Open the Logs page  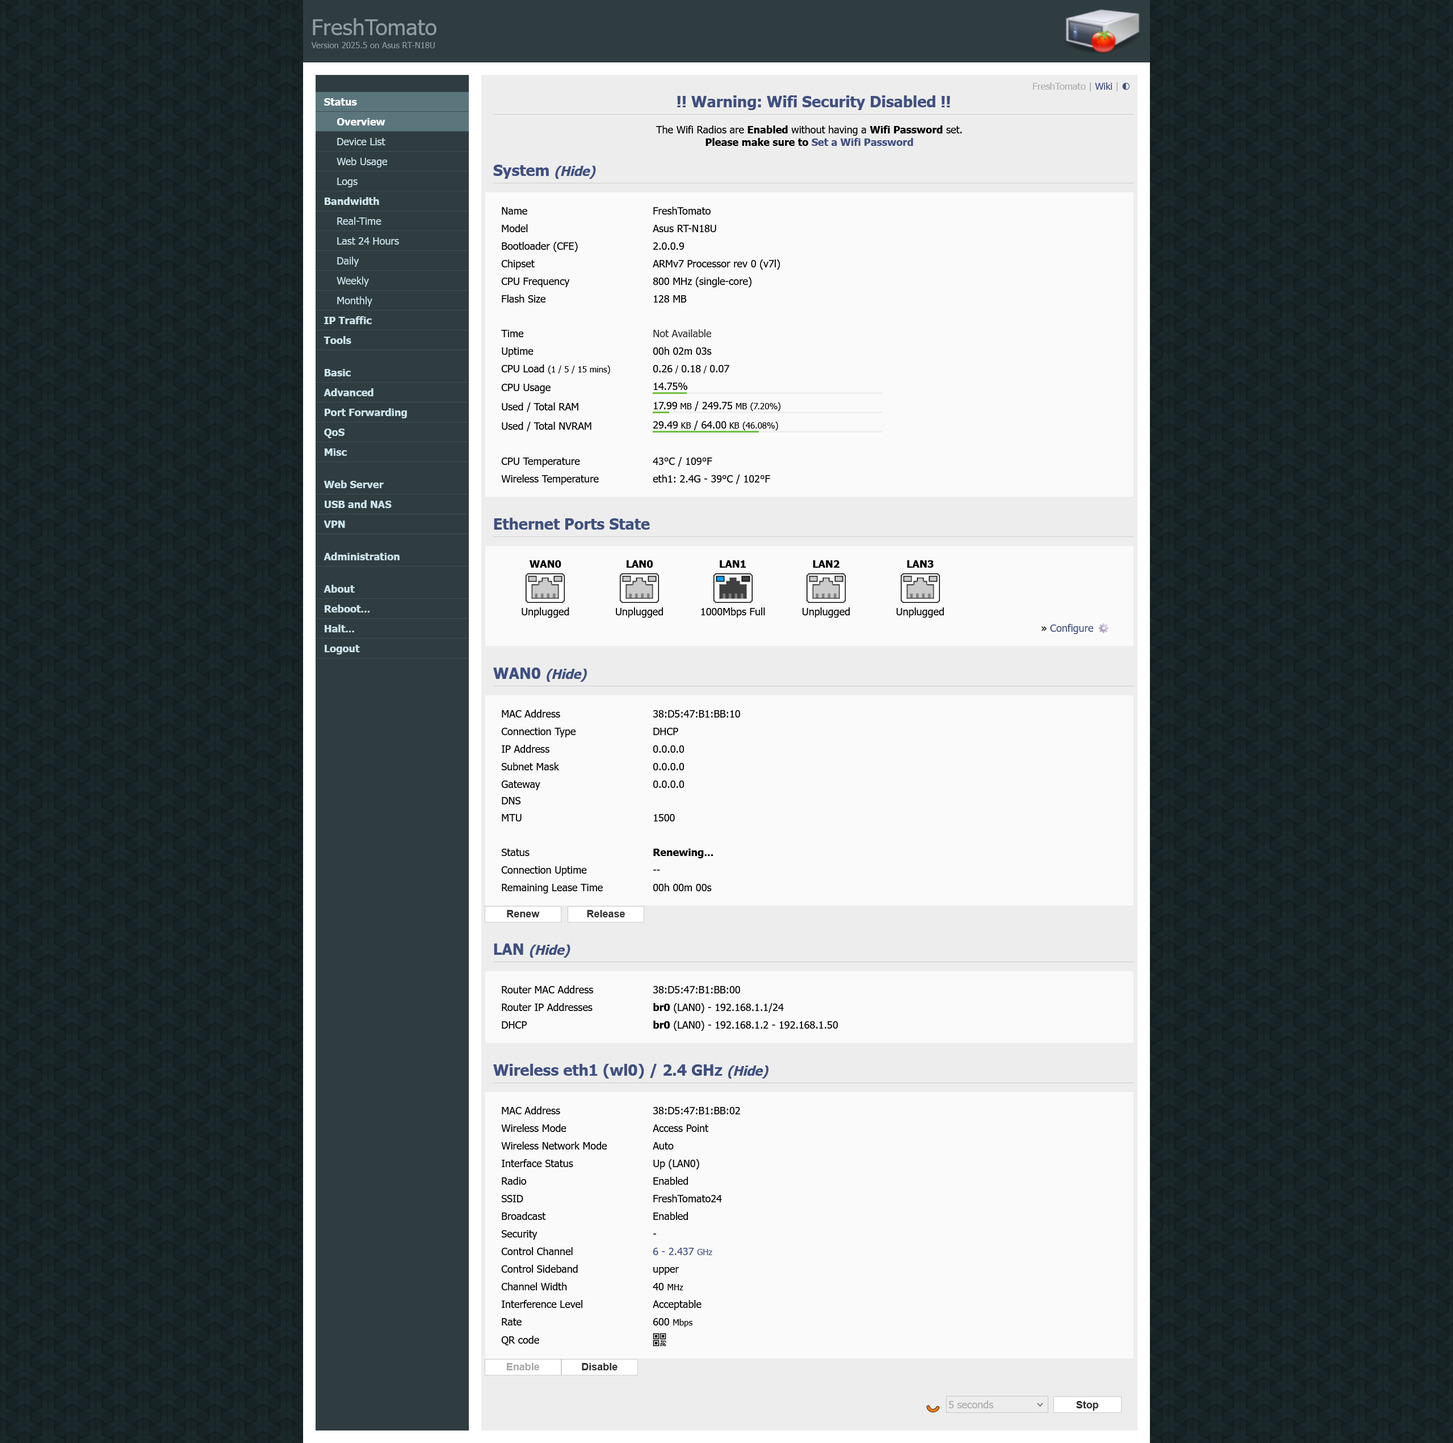[x=392, y=182]
